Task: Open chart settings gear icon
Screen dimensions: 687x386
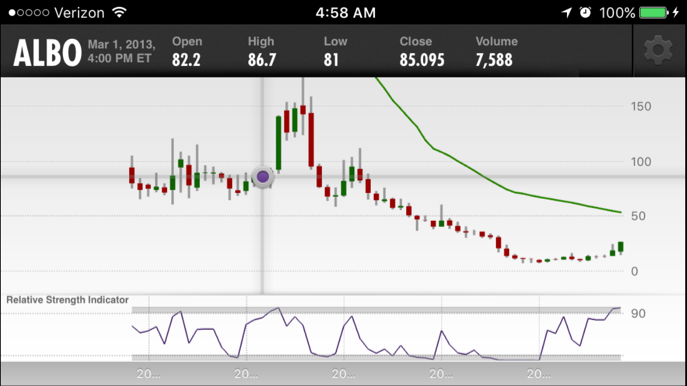Action: click(658, 51)
